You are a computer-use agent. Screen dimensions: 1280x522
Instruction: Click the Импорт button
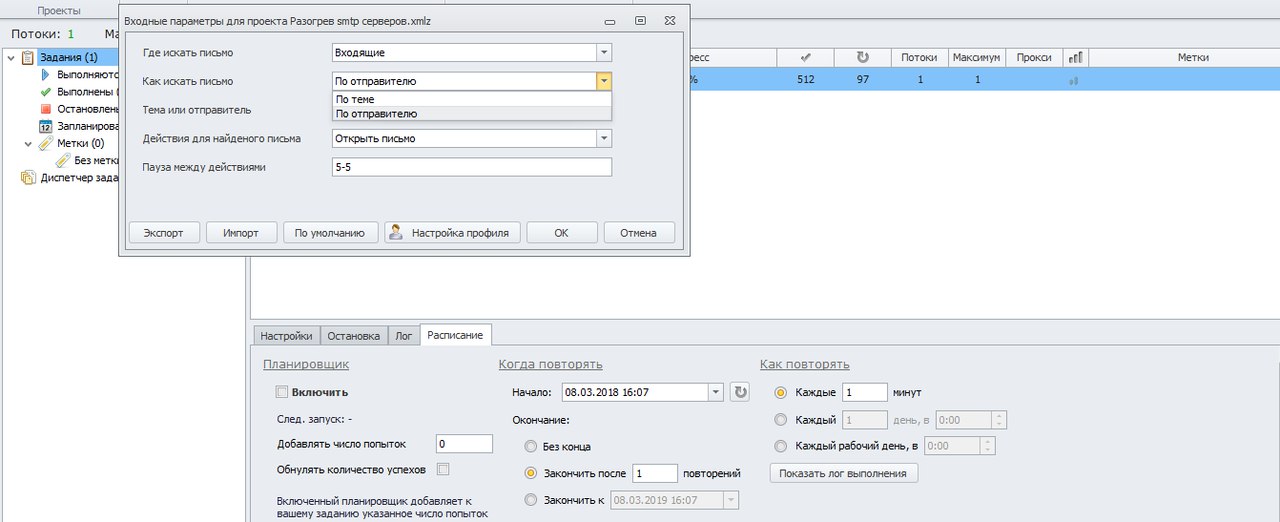[x=241, y=232]
